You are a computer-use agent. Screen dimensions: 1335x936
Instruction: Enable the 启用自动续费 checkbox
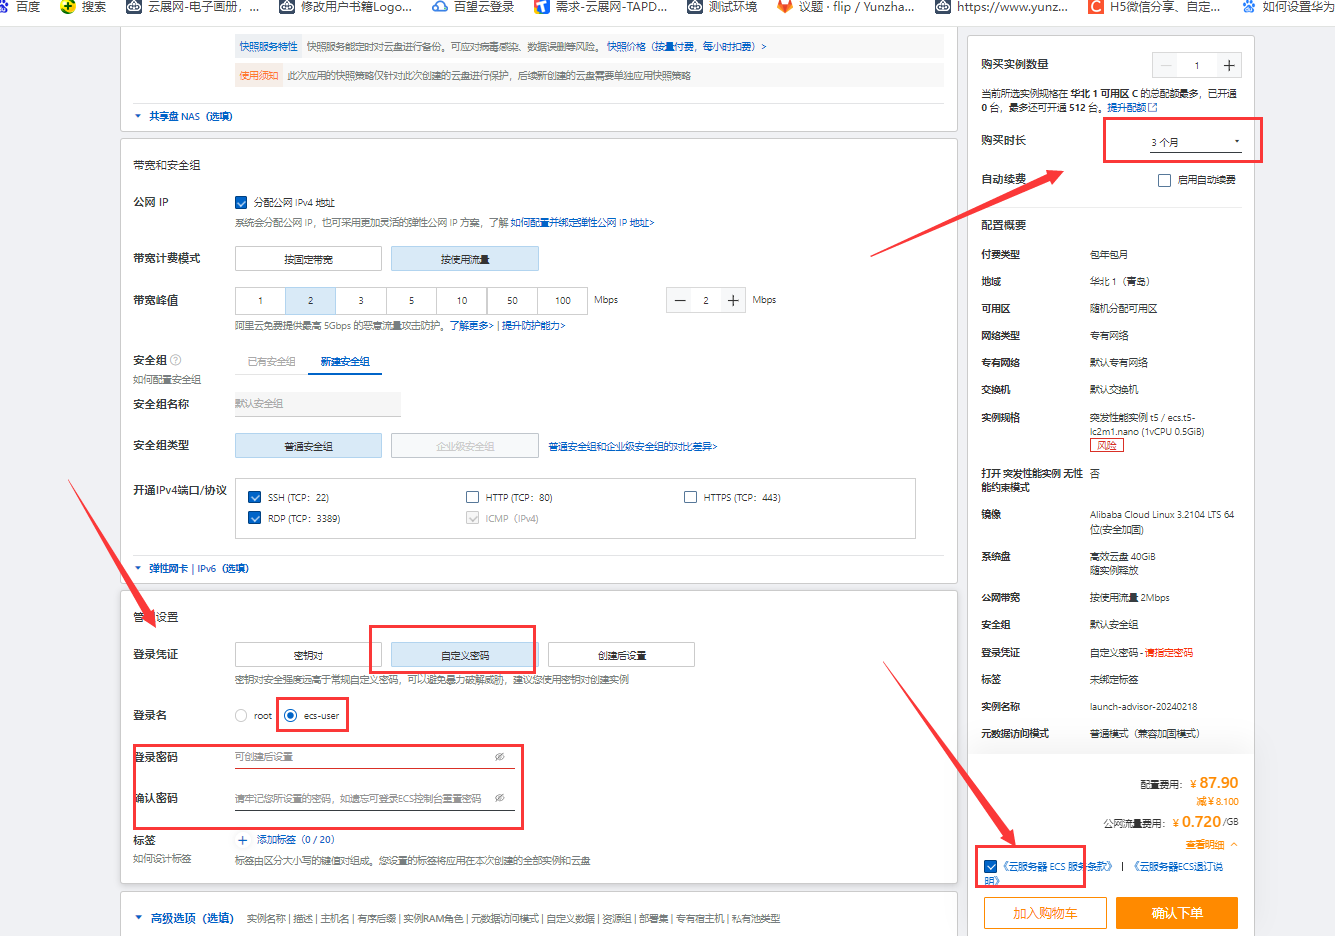coord(1164,180)
